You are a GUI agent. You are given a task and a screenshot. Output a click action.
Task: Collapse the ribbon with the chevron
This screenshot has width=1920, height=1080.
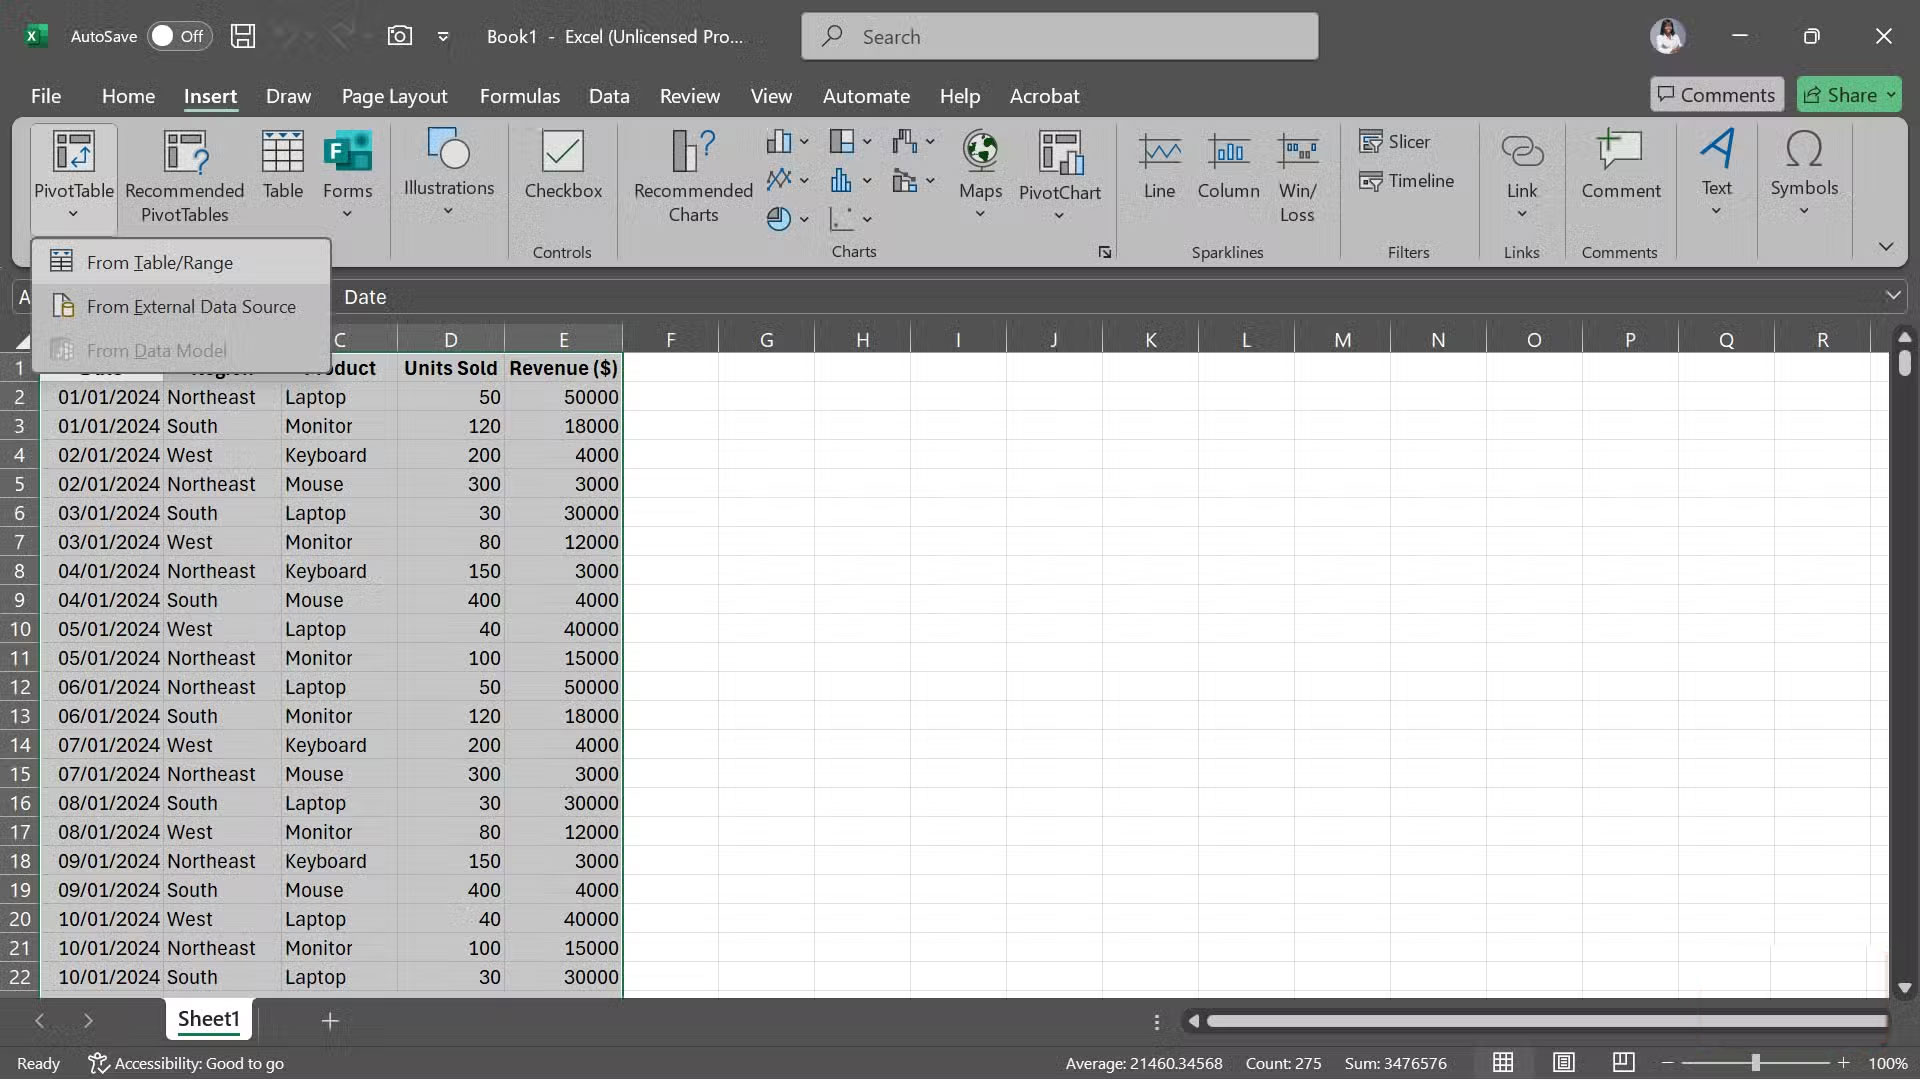click(1886, 245)
